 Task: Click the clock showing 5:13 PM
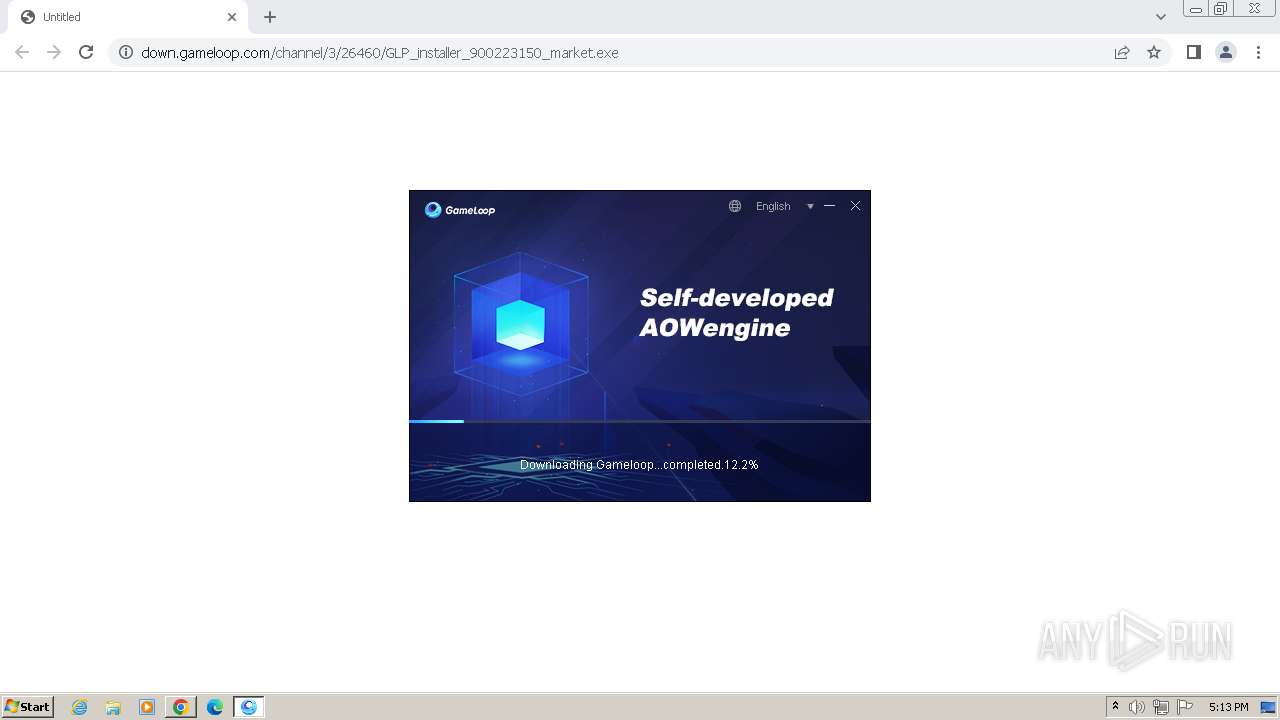[x=1228, y=707]
